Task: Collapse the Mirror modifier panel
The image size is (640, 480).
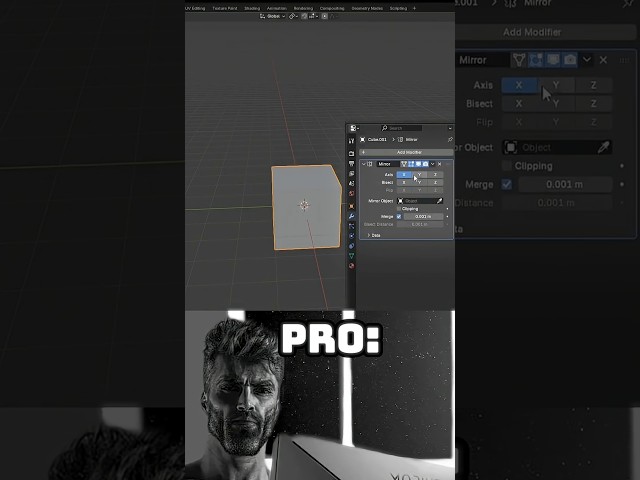Action: click(x=364, y=164)
